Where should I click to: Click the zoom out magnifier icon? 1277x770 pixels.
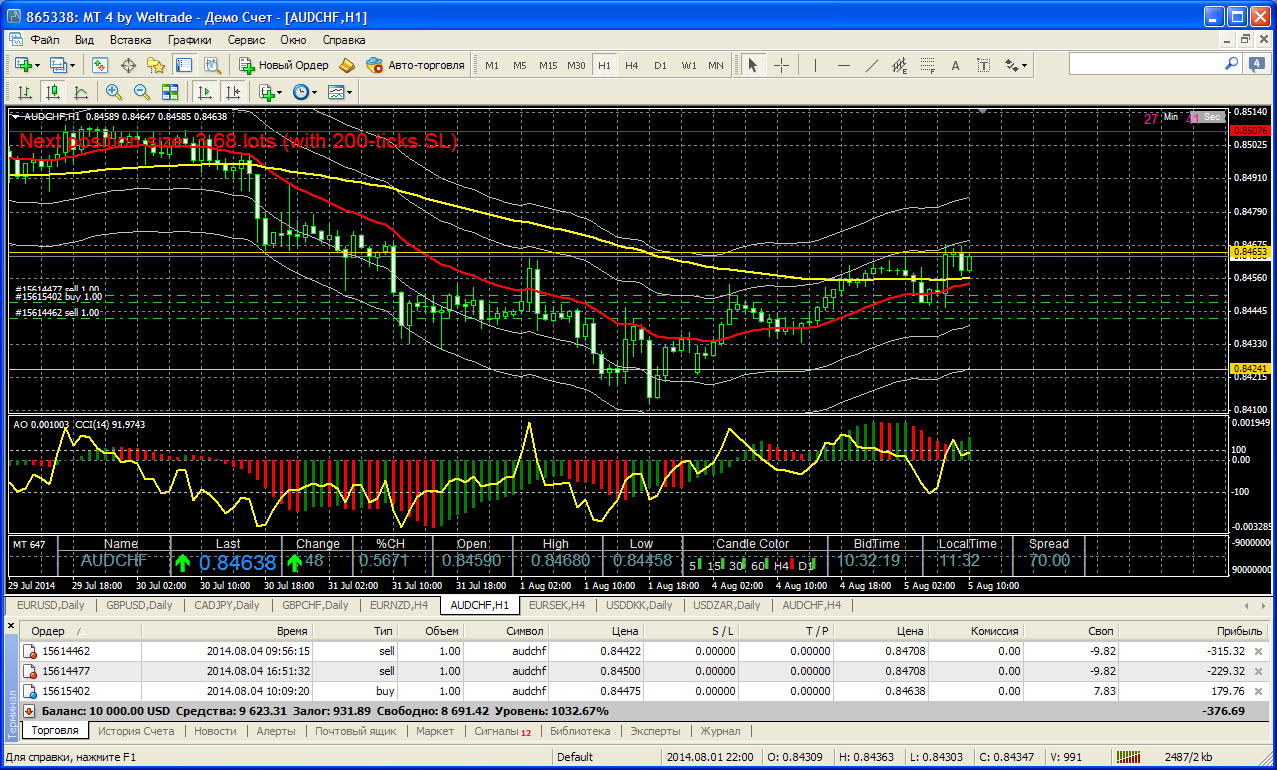tap(141, 92)
